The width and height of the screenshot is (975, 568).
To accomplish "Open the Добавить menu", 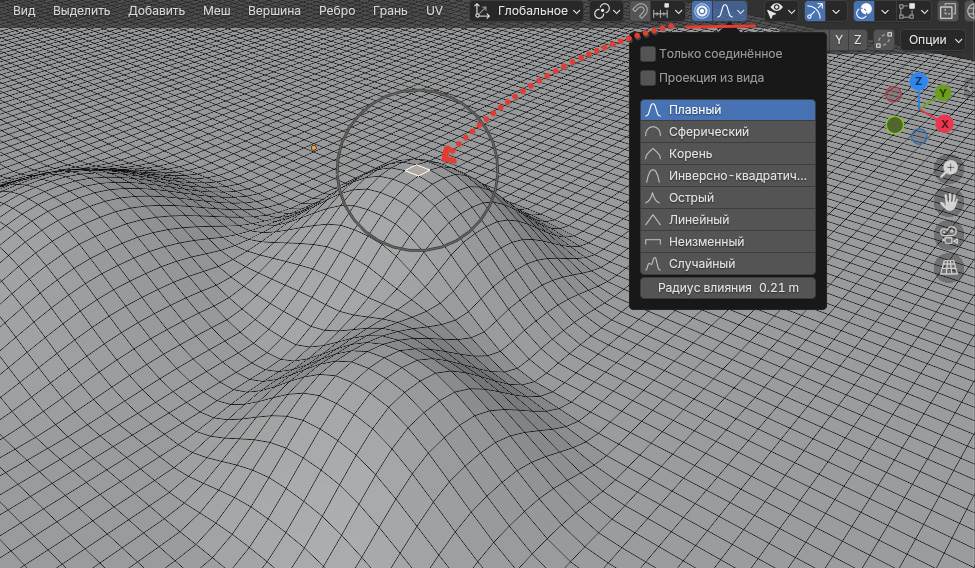I will pos(156,11).
